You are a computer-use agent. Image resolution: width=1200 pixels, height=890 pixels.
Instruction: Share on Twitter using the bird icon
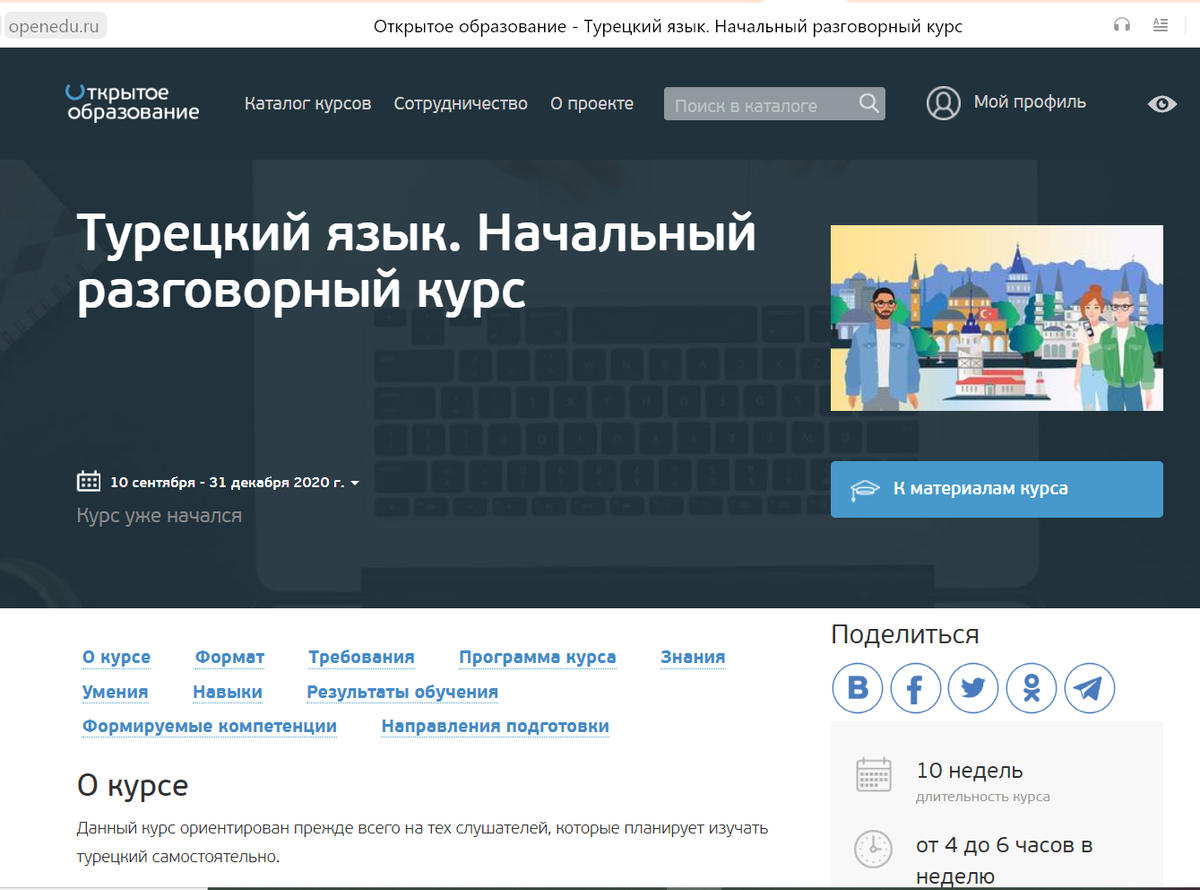(x=973, y=688)
